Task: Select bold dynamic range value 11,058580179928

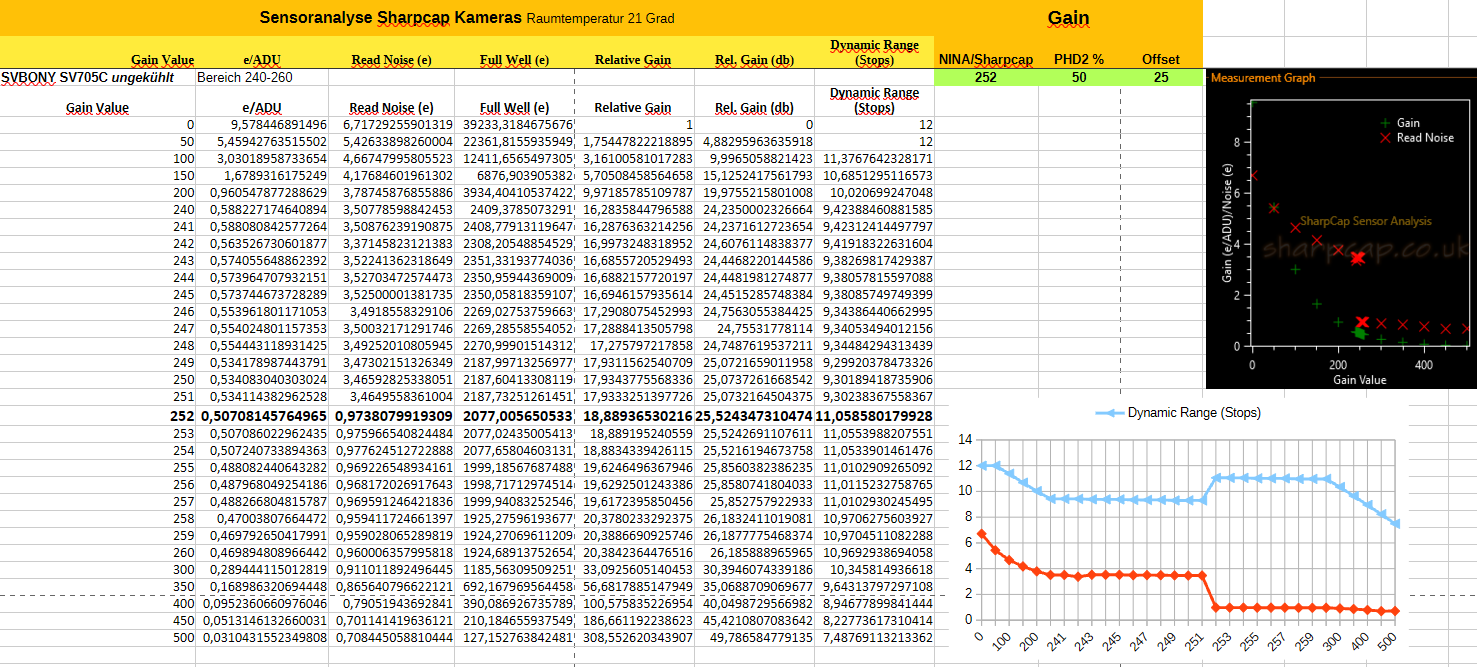Action: click(x=875, y=415)
